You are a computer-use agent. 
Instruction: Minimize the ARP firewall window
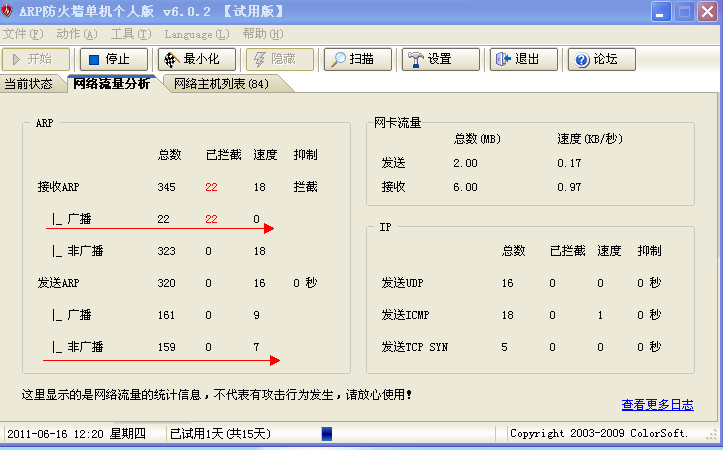click(x=661, y=12)
